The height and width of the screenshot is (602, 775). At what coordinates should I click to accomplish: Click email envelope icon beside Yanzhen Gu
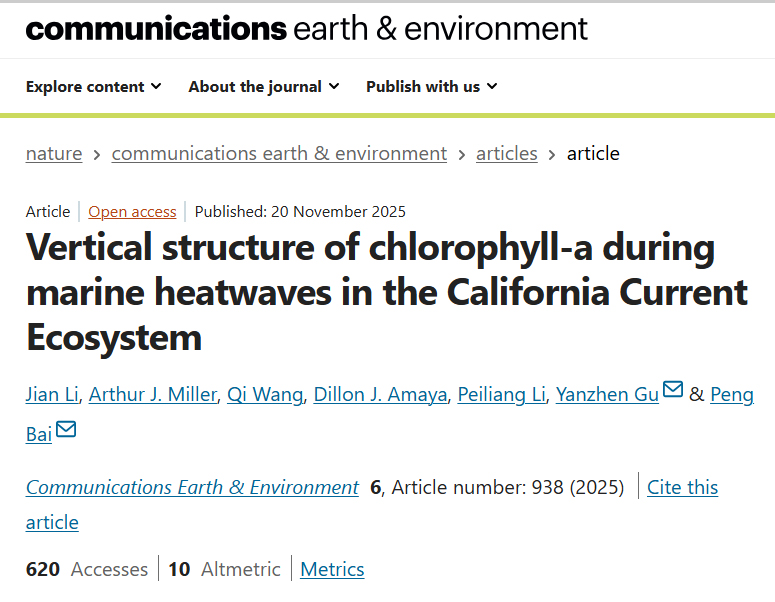tap(673, 390)
